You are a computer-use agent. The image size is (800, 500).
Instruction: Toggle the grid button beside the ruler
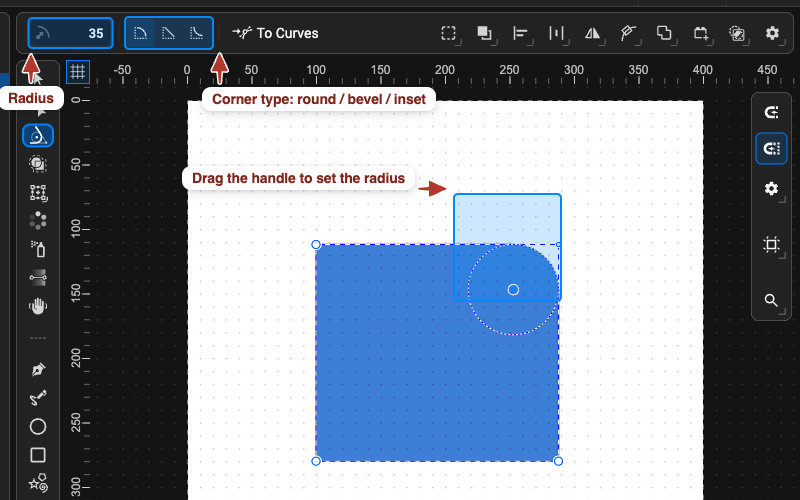point(78,72)
